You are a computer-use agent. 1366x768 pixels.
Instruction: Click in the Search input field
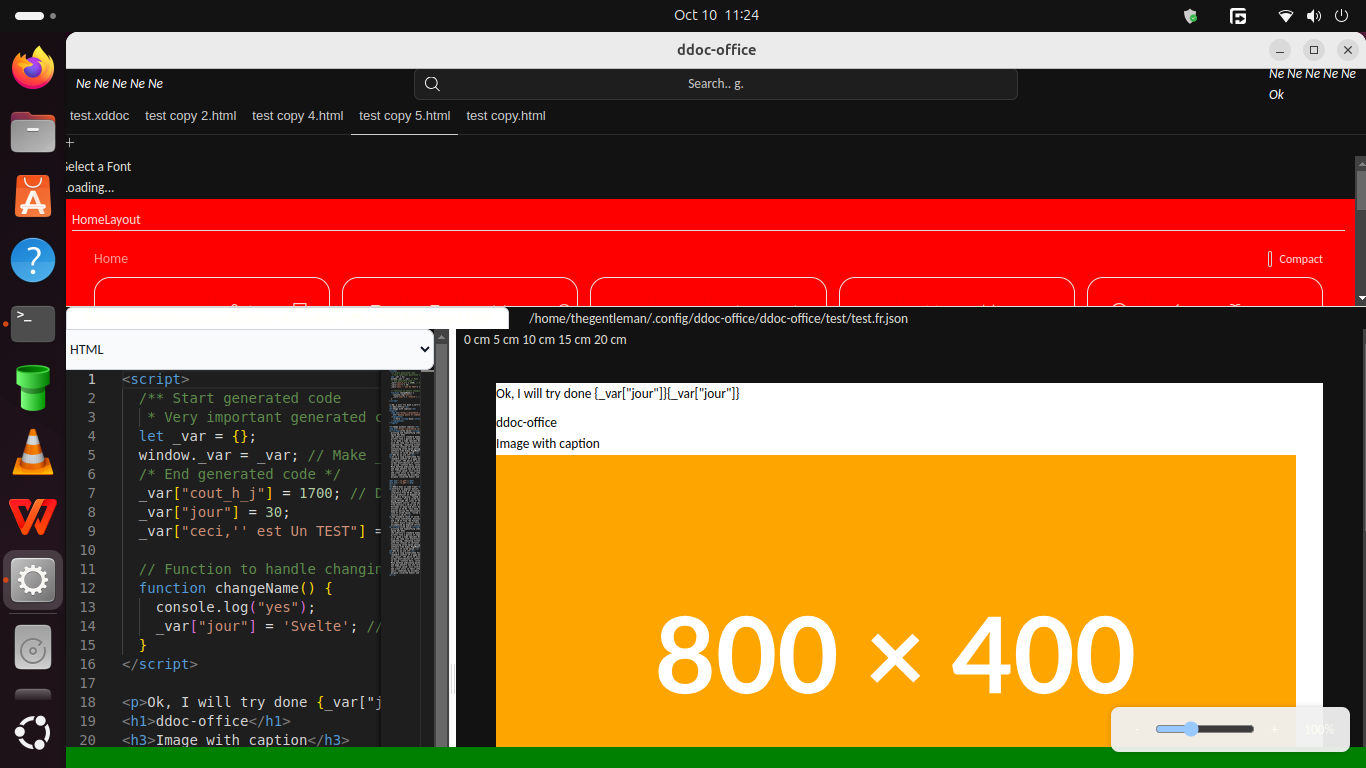click(715, 84)
